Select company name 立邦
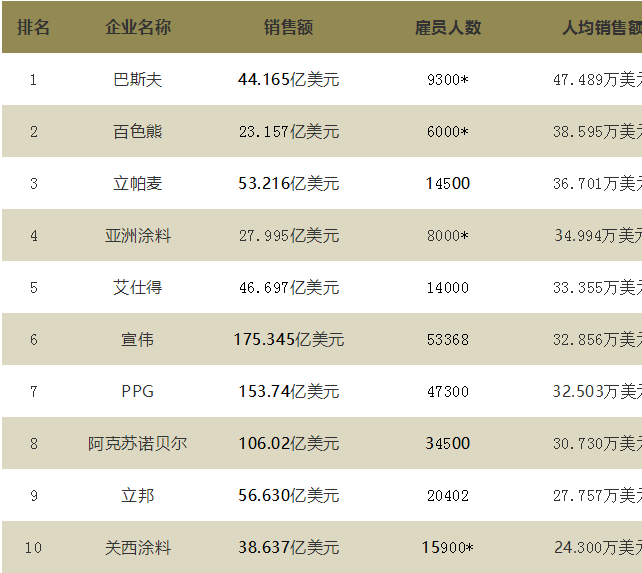642x573 pixels. [x=138, y=495]
